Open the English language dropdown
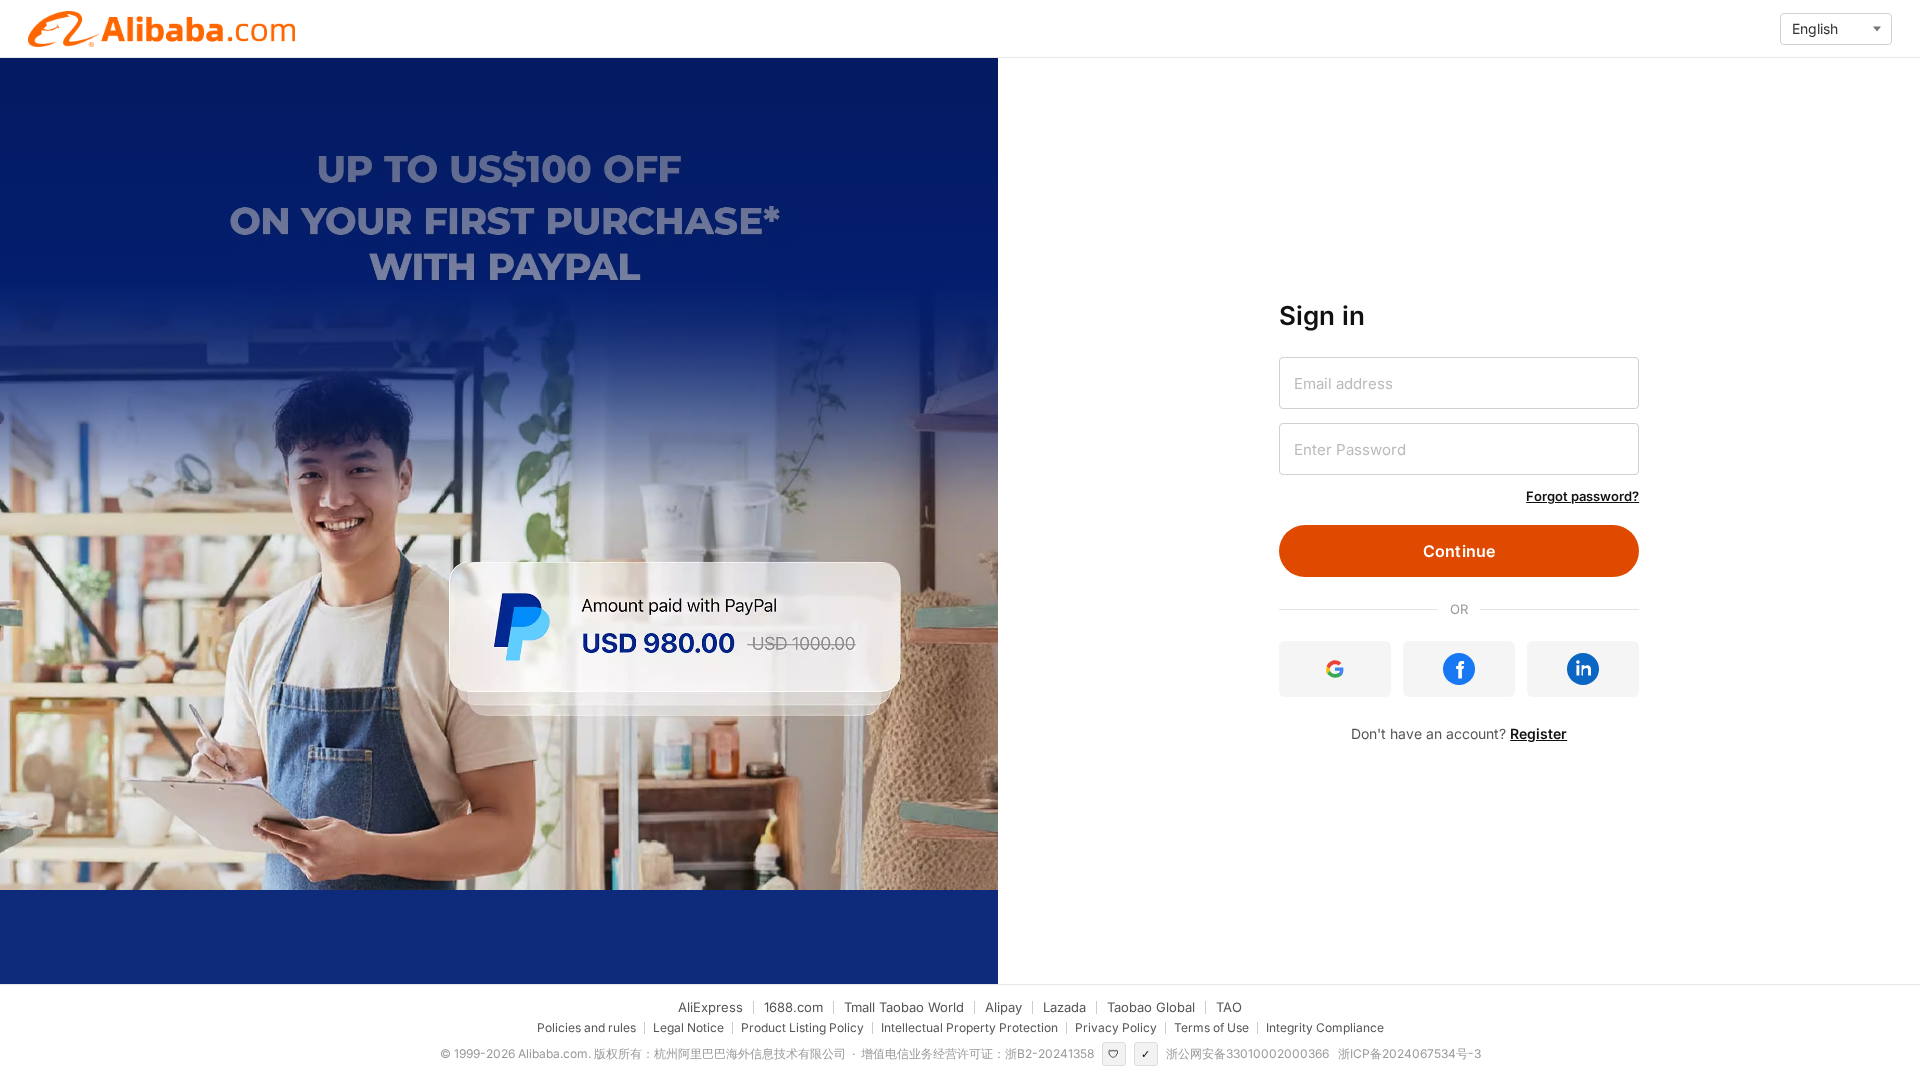 tap(1835, 29)
